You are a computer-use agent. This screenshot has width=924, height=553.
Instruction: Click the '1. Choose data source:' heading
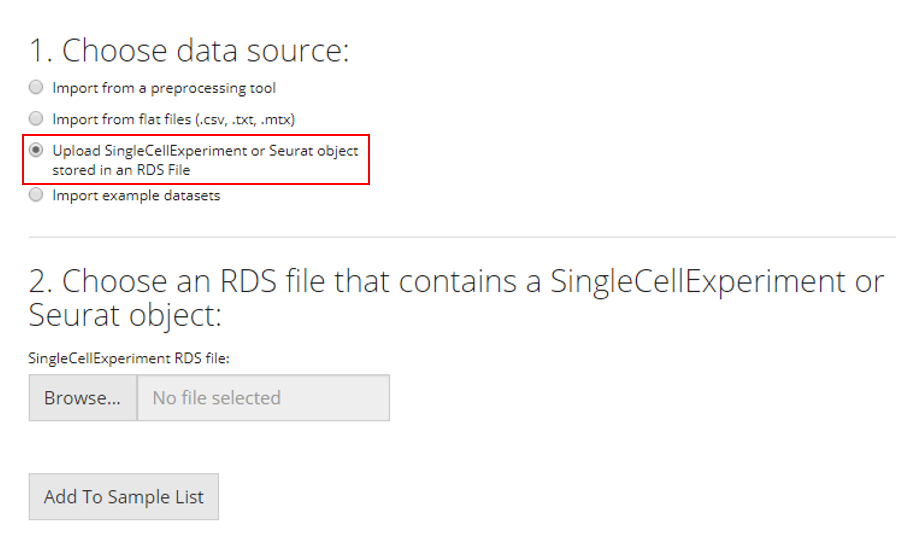189,50
